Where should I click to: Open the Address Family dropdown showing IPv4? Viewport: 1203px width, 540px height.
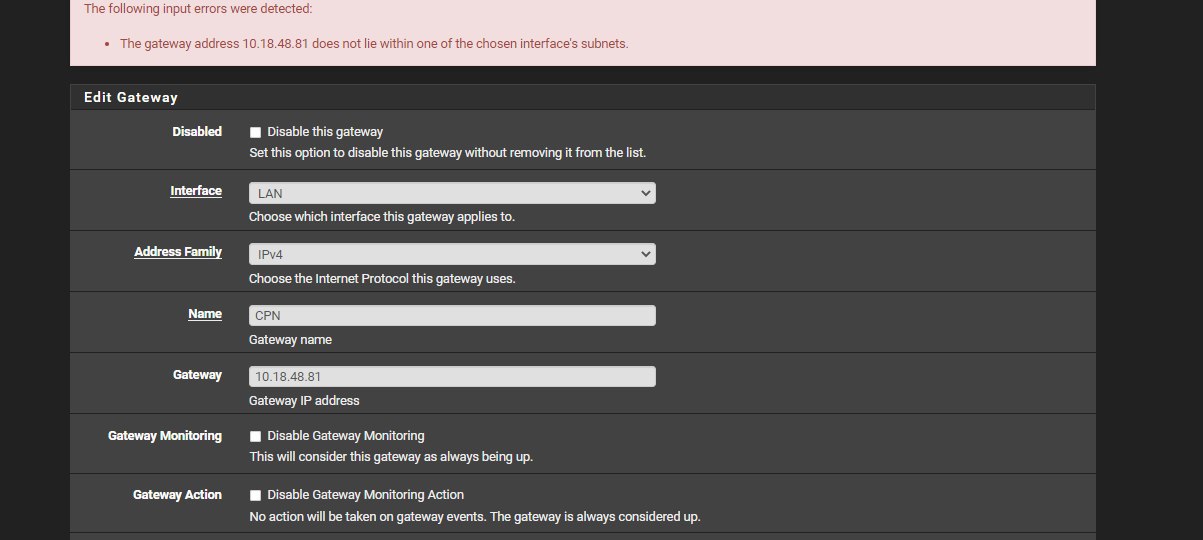452,254
